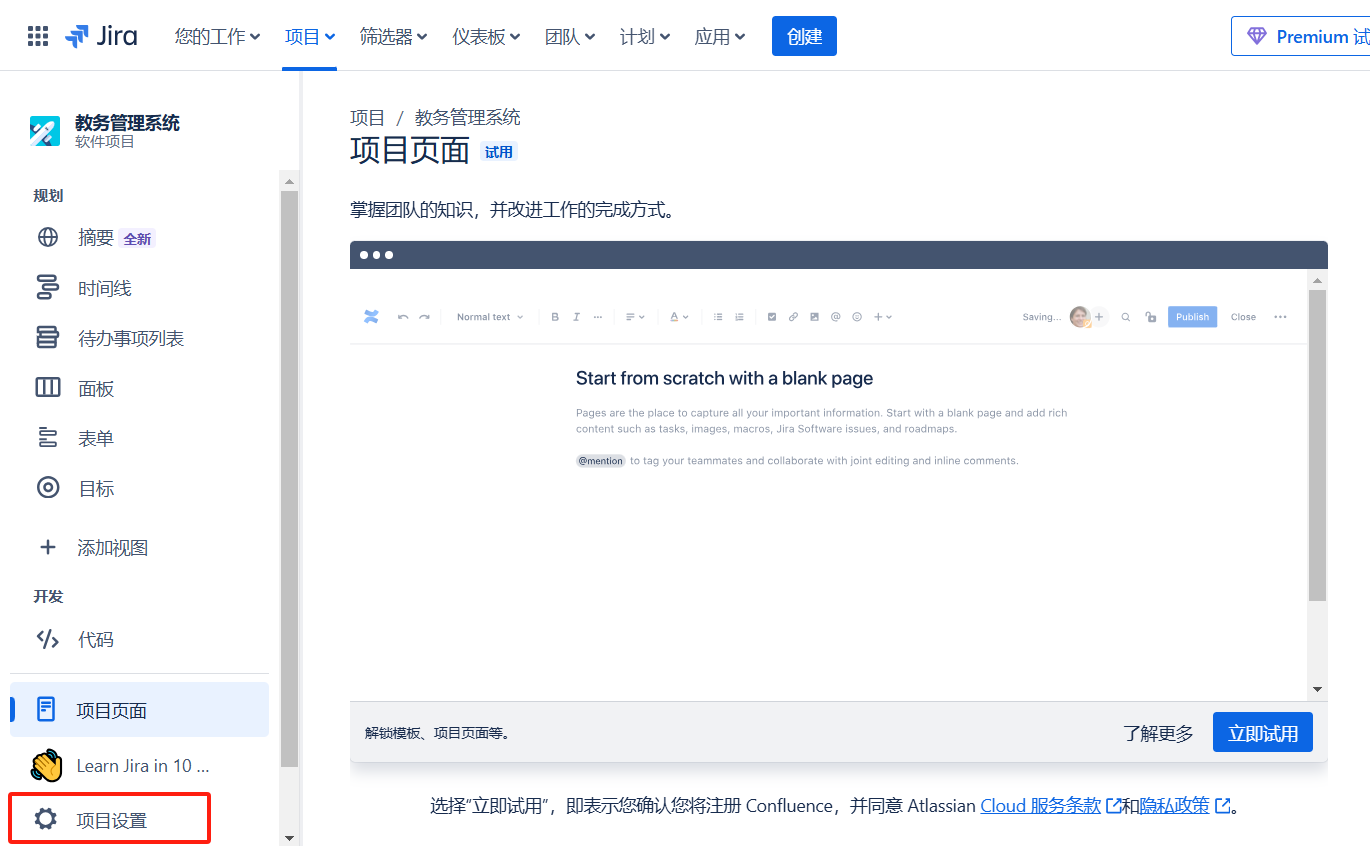This screenshot has height=846, width=1370.
Task: Open 摘要 via its globe icon
Action: [47, 237]
